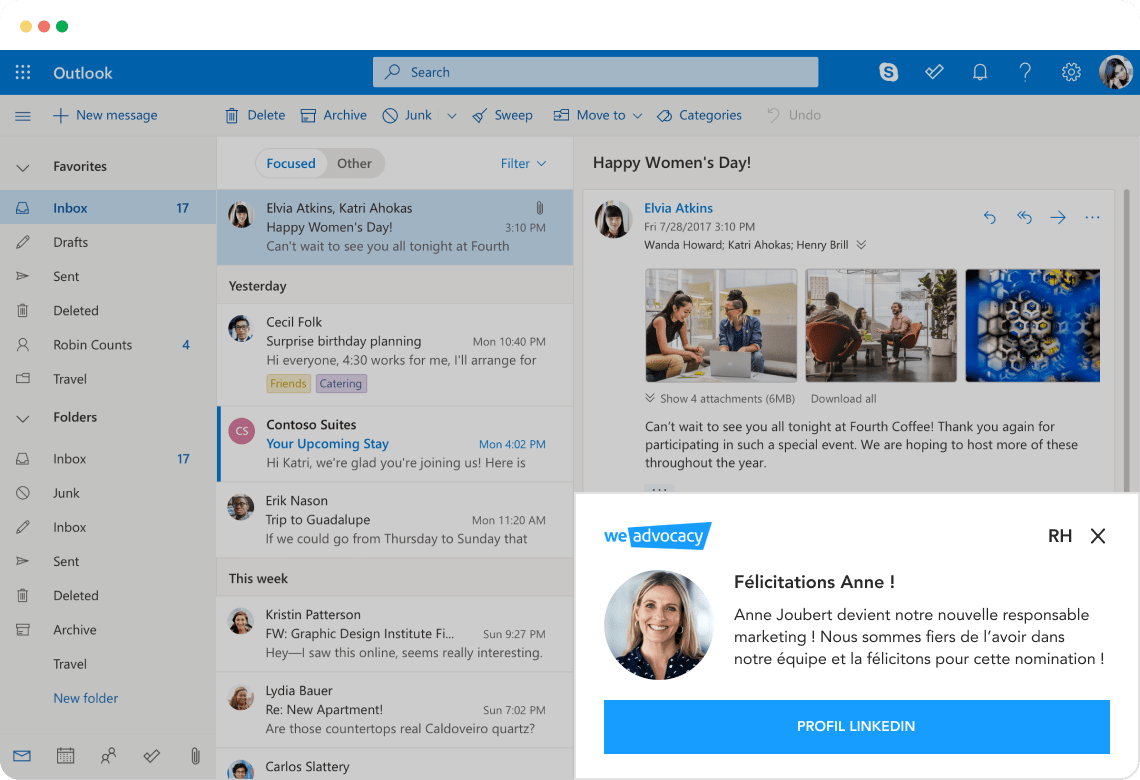Click the purple Catering category tag
1140x780 pixels.
coord(341,383)
